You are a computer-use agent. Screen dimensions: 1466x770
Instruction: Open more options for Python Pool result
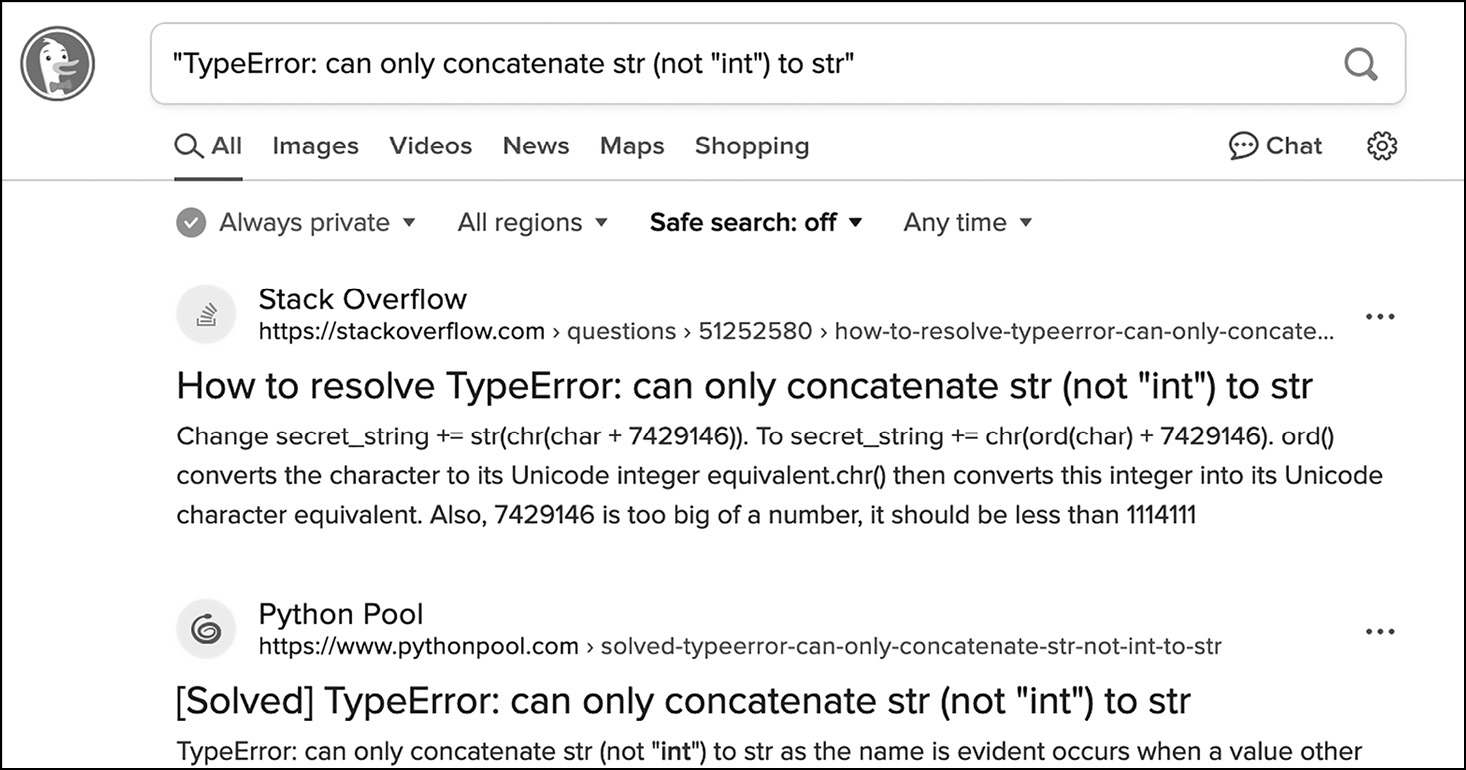(x=1379, y=632)
